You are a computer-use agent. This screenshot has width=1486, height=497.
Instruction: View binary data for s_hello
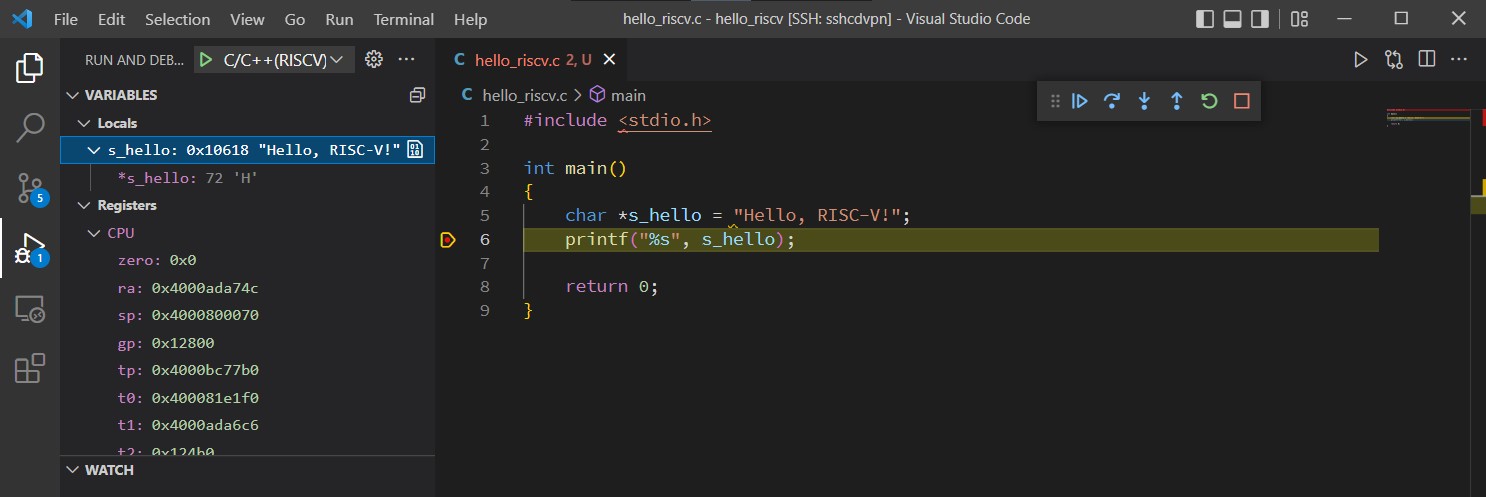tap(415, 150)
